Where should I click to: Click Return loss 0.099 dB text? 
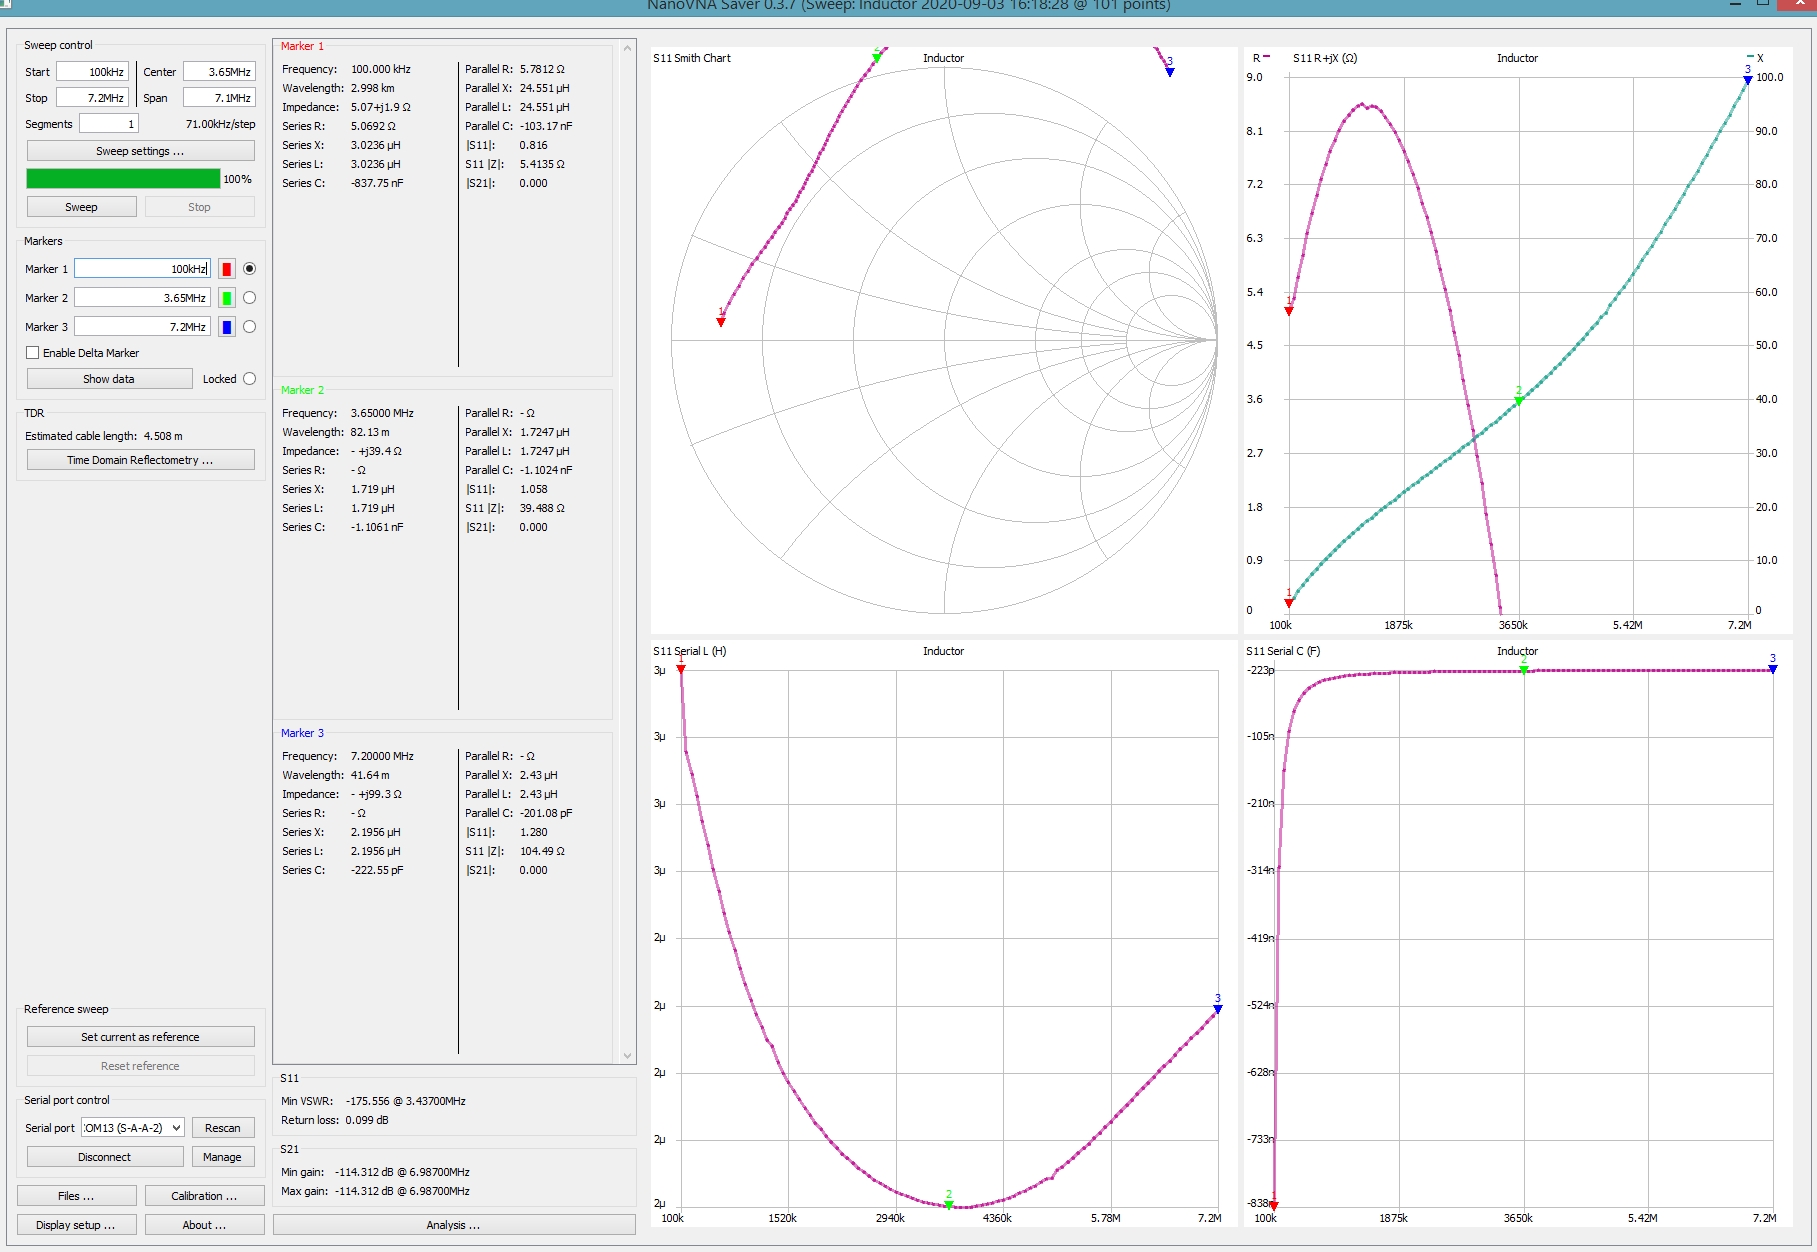point(335,1120)
